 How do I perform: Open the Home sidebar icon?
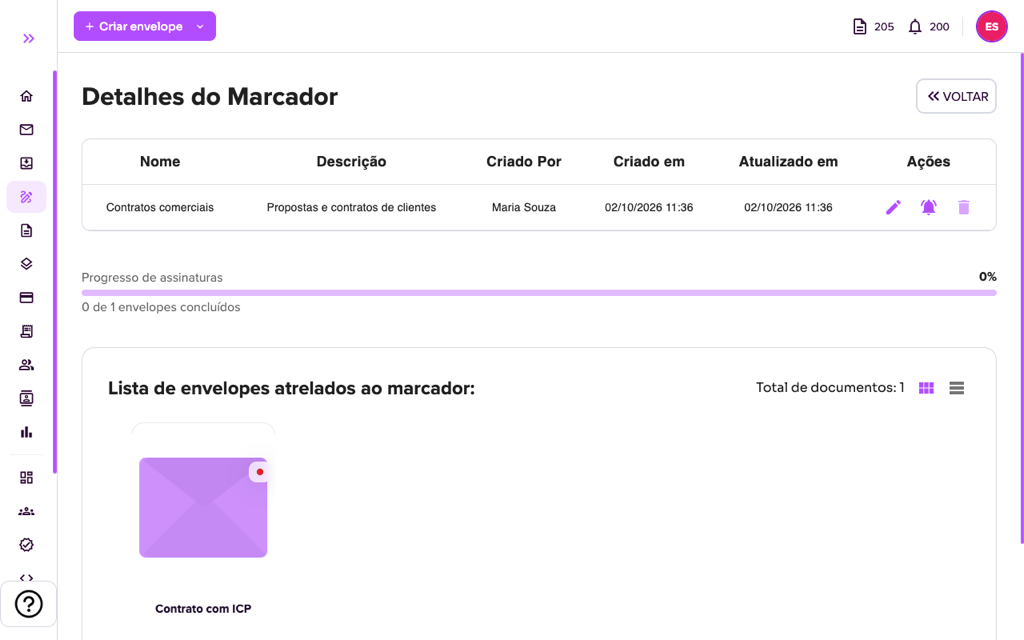[26, 96]
